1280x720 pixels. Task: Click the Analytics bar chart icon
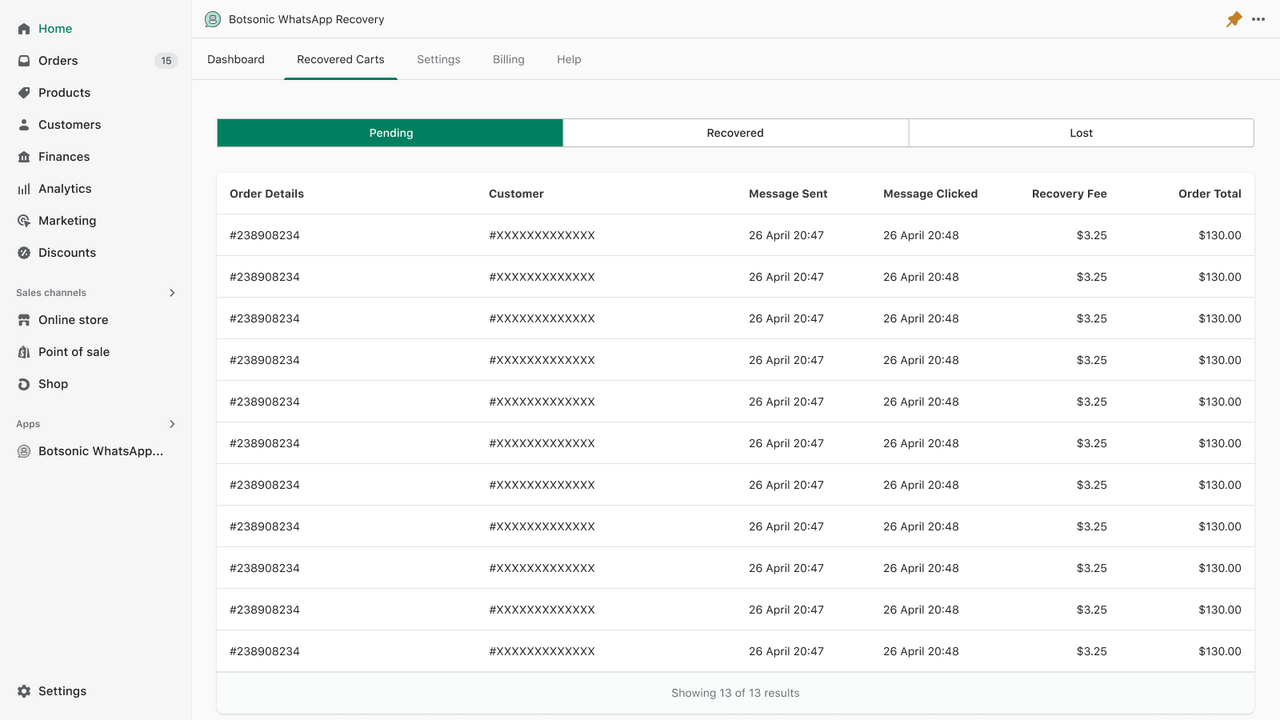point(24,189)
